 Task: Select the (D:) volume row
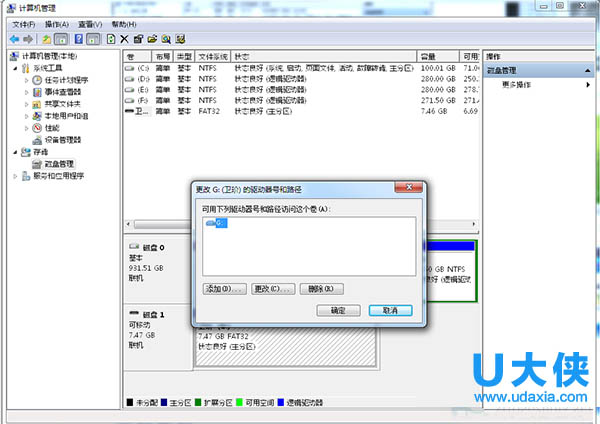click(301, 79)
